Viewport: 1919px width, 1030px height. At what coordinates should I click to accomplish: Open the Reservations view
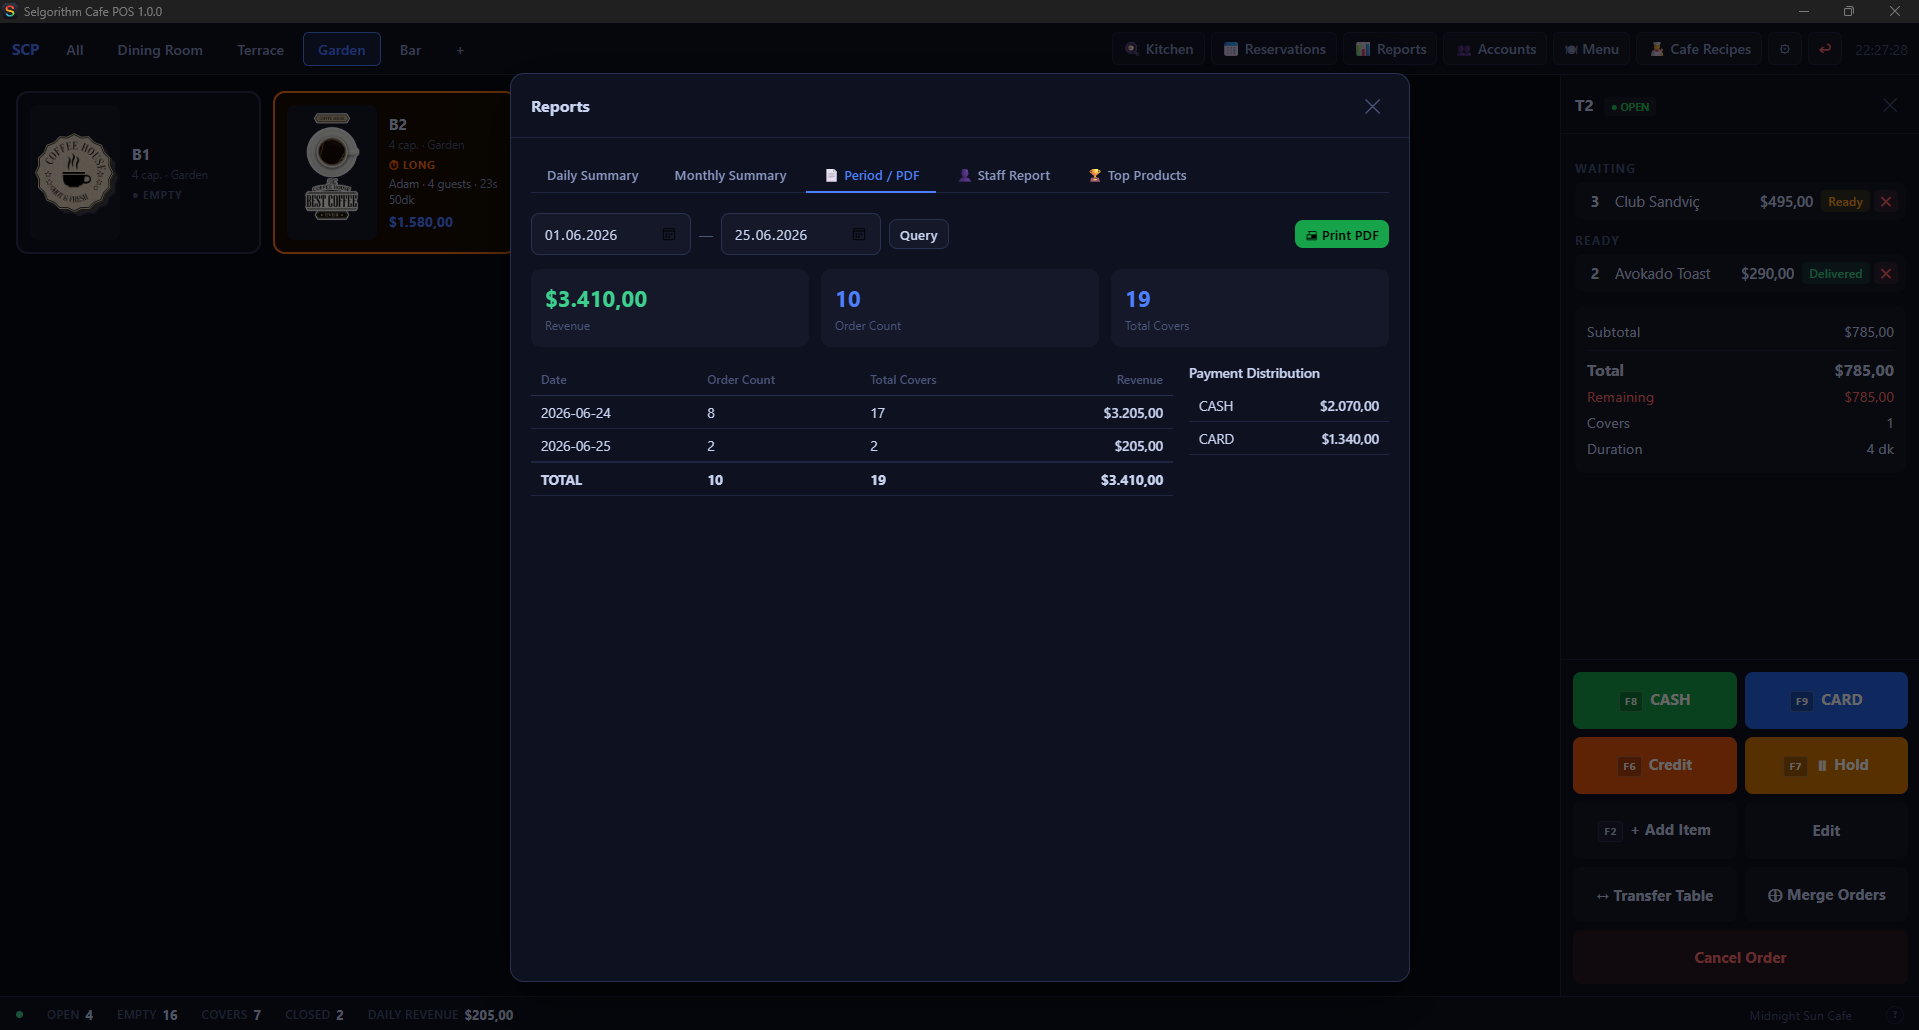1275,49
